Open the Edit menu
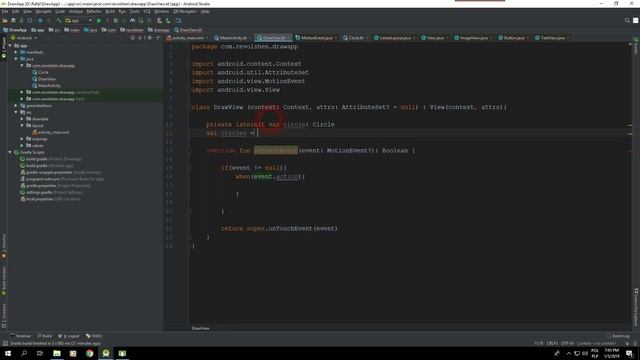Viewport: 640px width, 360px height. coord(16,11)
